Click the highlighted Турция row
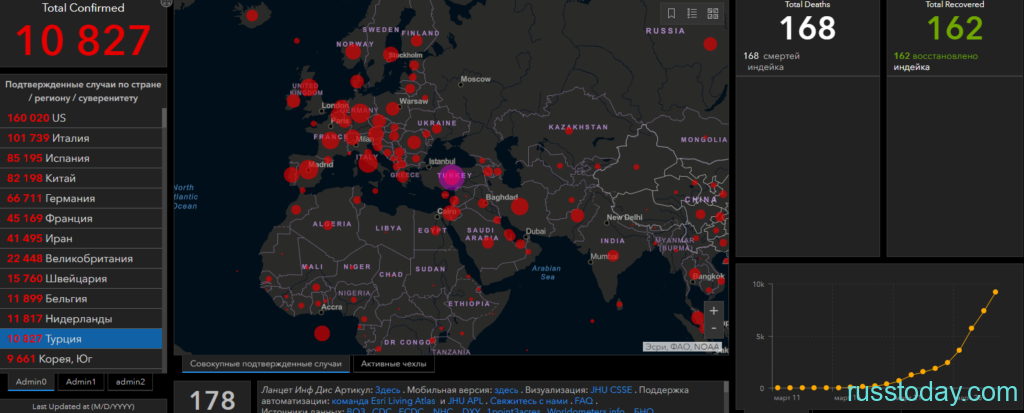1024x413 pixels. (x=81, y=339)
